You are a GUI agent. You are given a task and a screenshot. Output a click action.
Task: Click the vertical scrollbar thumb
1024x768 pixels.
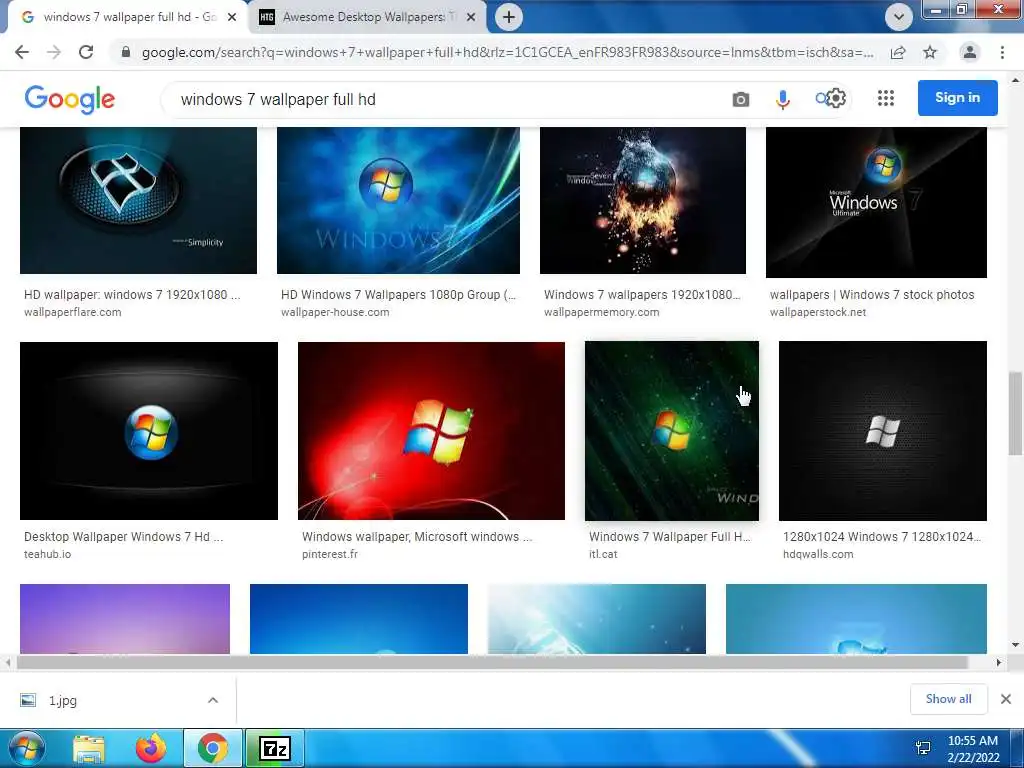(1015, 413)
